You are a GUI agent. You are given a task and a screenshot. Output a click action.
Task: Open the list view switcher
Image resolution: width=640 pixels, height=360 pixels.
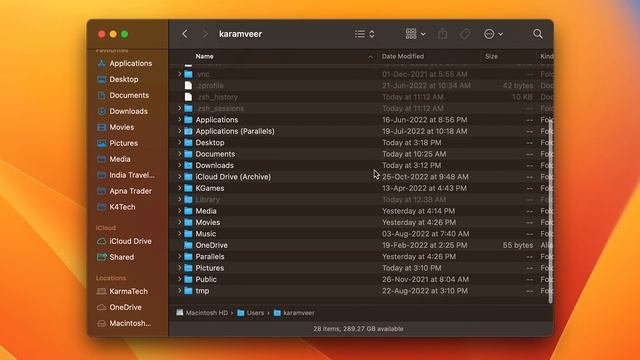coord(364,34)
